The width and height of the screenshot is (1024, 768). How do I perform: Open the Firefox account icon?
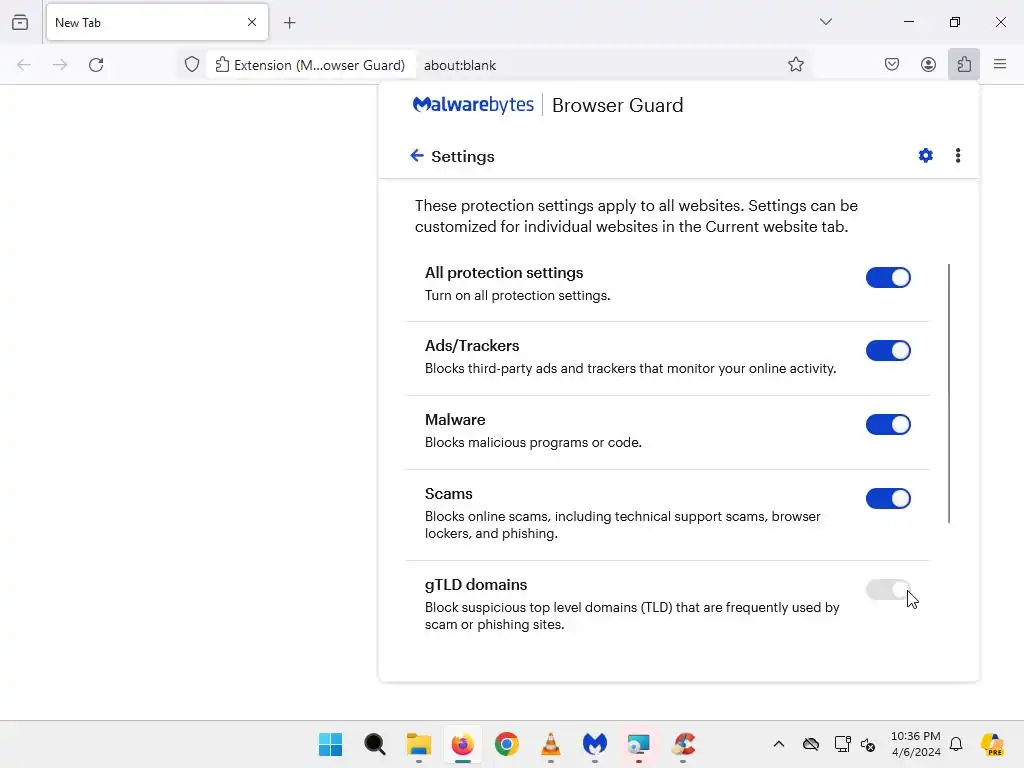coord(928,65)
